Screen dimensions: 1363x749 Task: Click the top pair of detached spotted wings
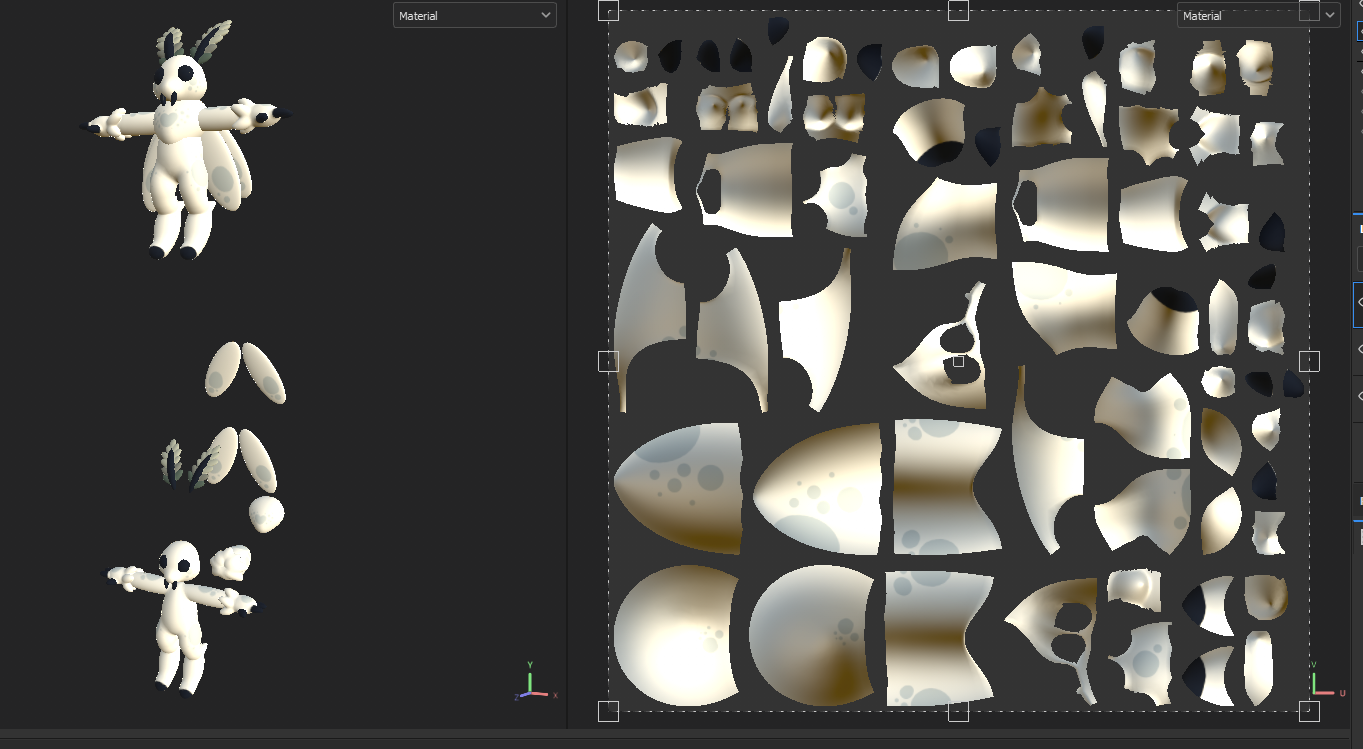(245, 371)
